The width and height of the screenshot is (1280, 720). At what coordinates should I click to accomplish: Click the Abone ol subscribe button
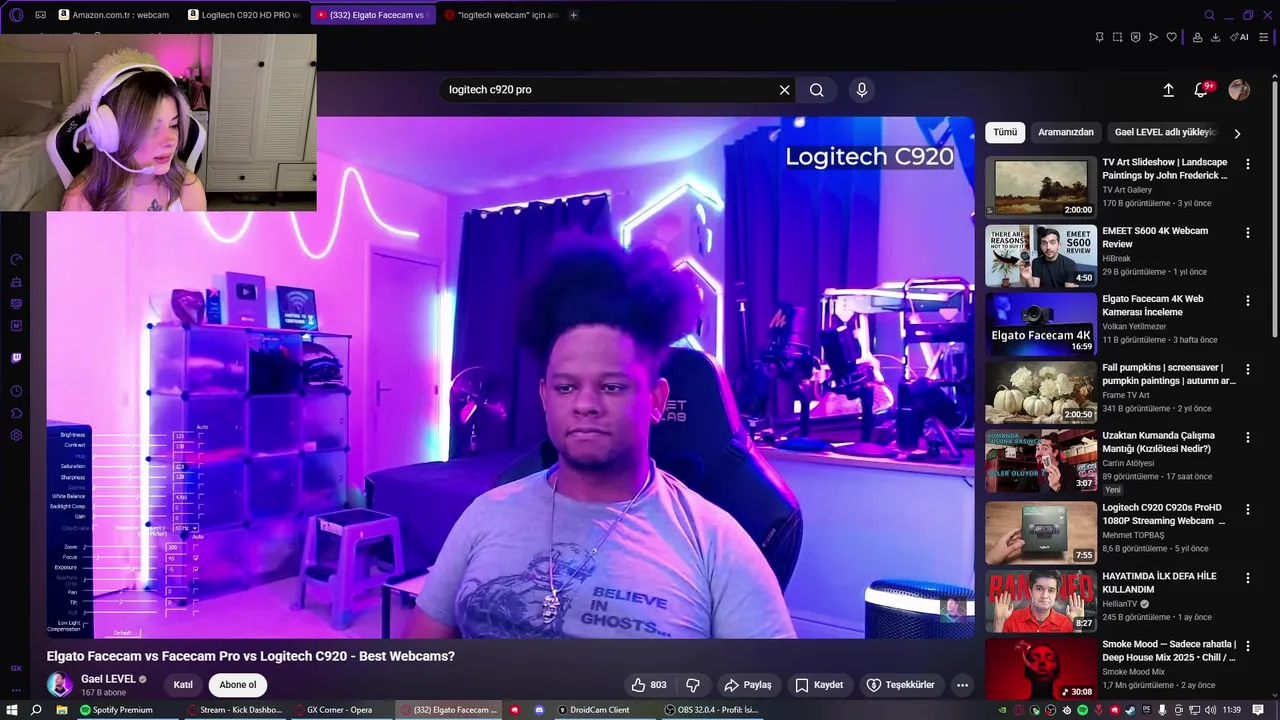[x=238, y=685]
